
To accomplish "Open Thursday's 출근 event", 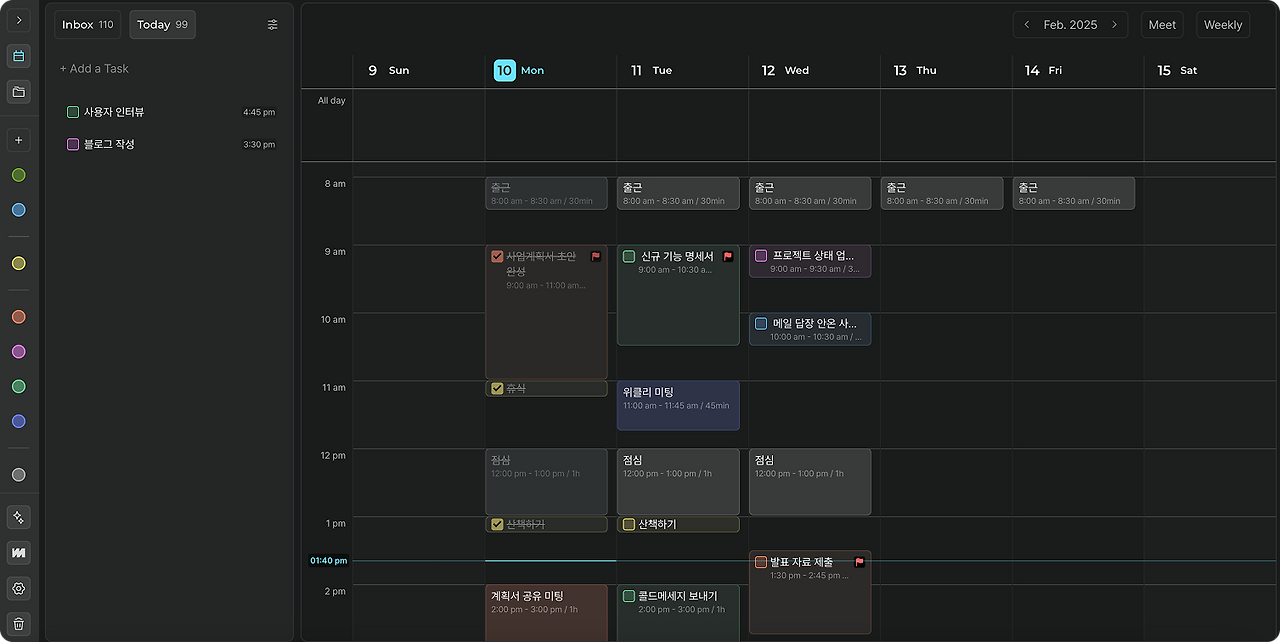I will tap(942, 193).
